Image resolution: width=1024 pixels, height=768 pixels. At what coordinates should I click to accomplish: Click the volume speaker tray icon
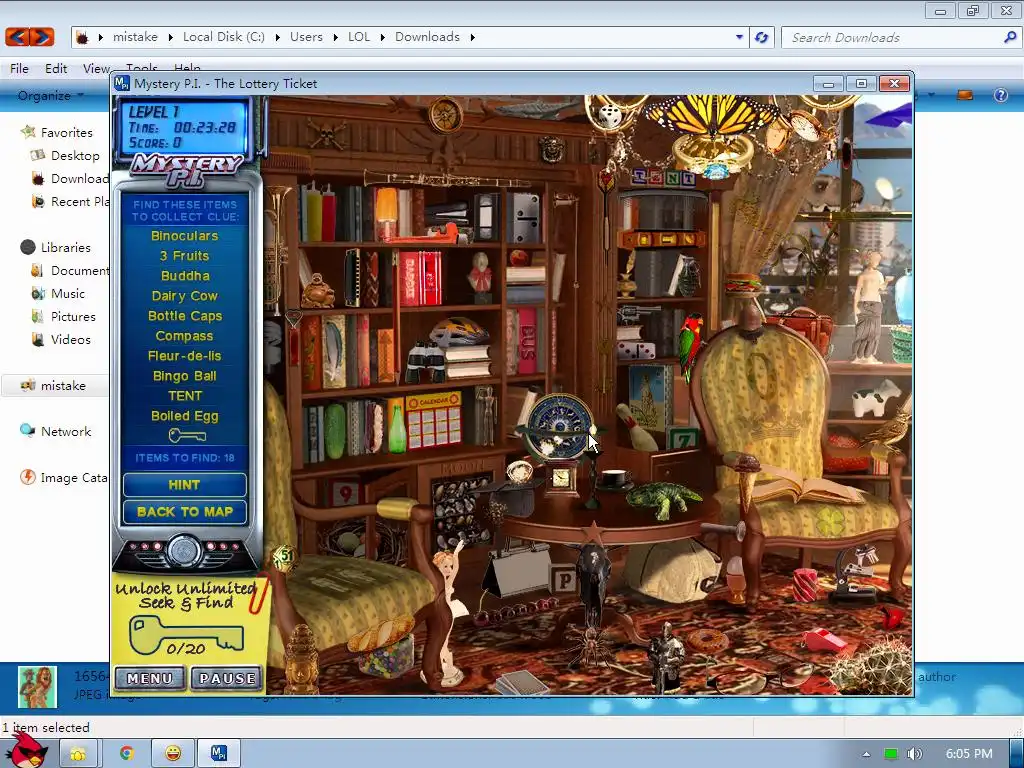pyautogui.click(x=914, y=754)
